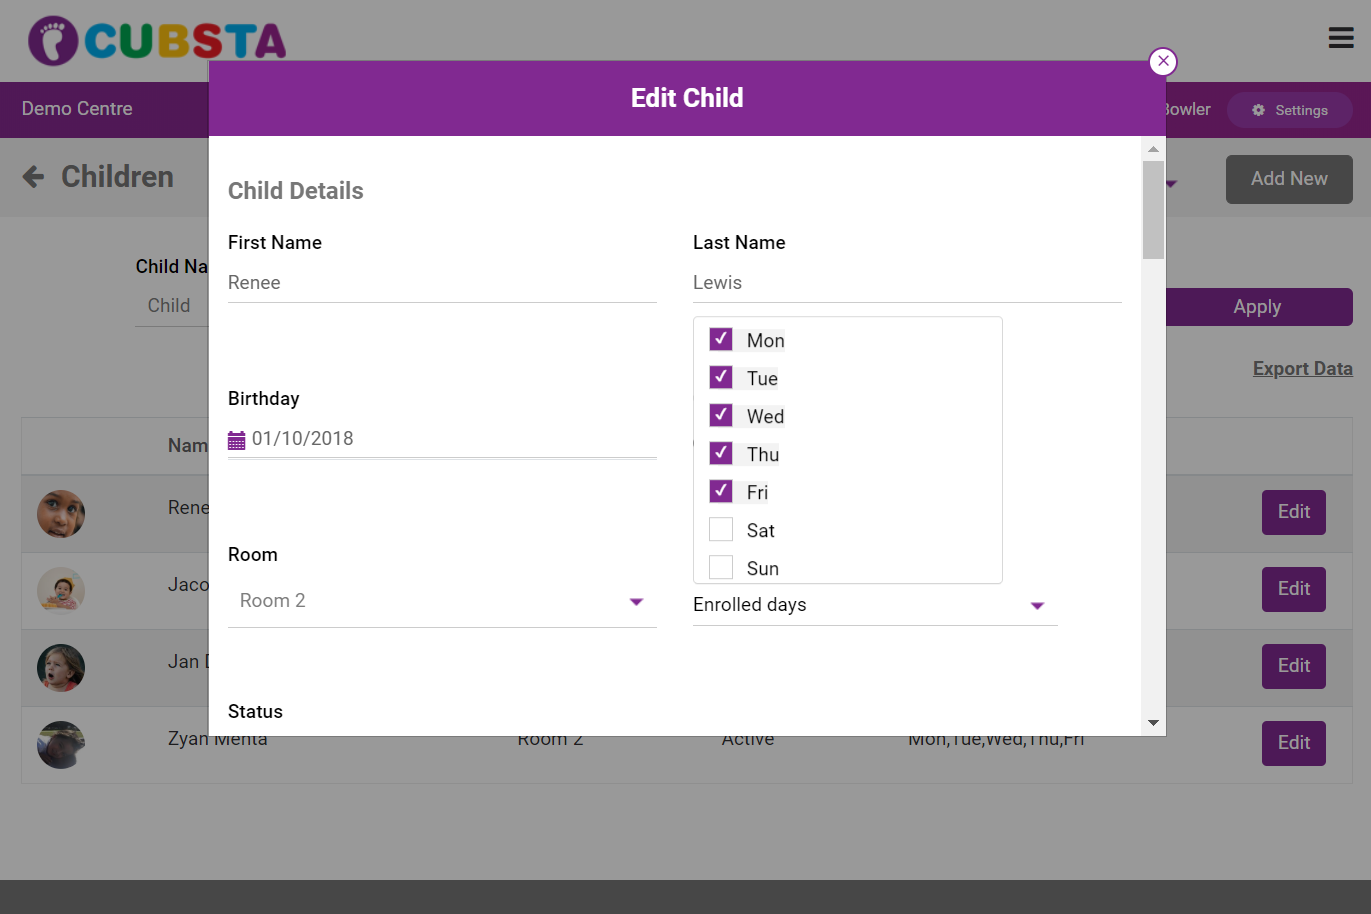
Task: Click Renee's profile photo thumbnail
Action: (x=60, y=513)
